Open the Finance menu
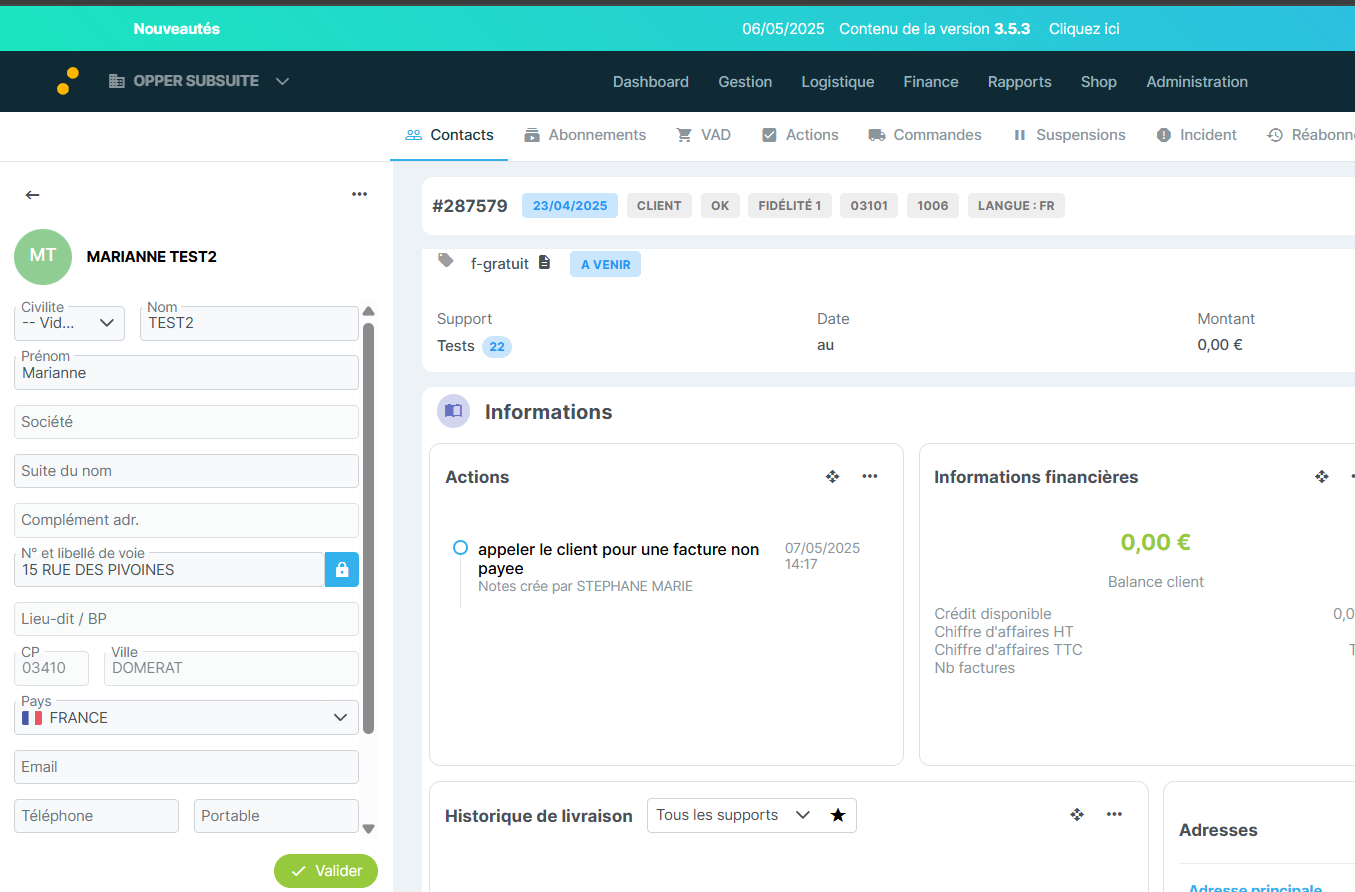This screenshot has width=1355, height=892. (931, 82)
